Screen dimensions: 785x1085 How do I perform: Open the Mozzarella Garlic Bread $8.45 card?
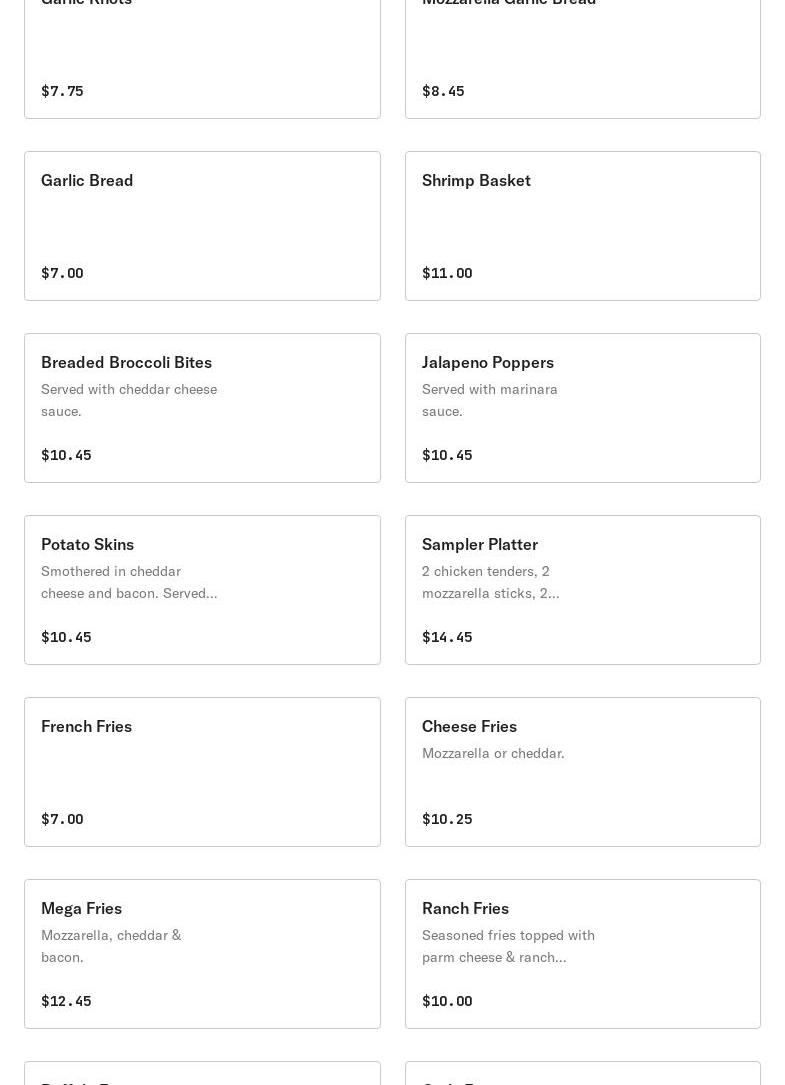[582, 60]
